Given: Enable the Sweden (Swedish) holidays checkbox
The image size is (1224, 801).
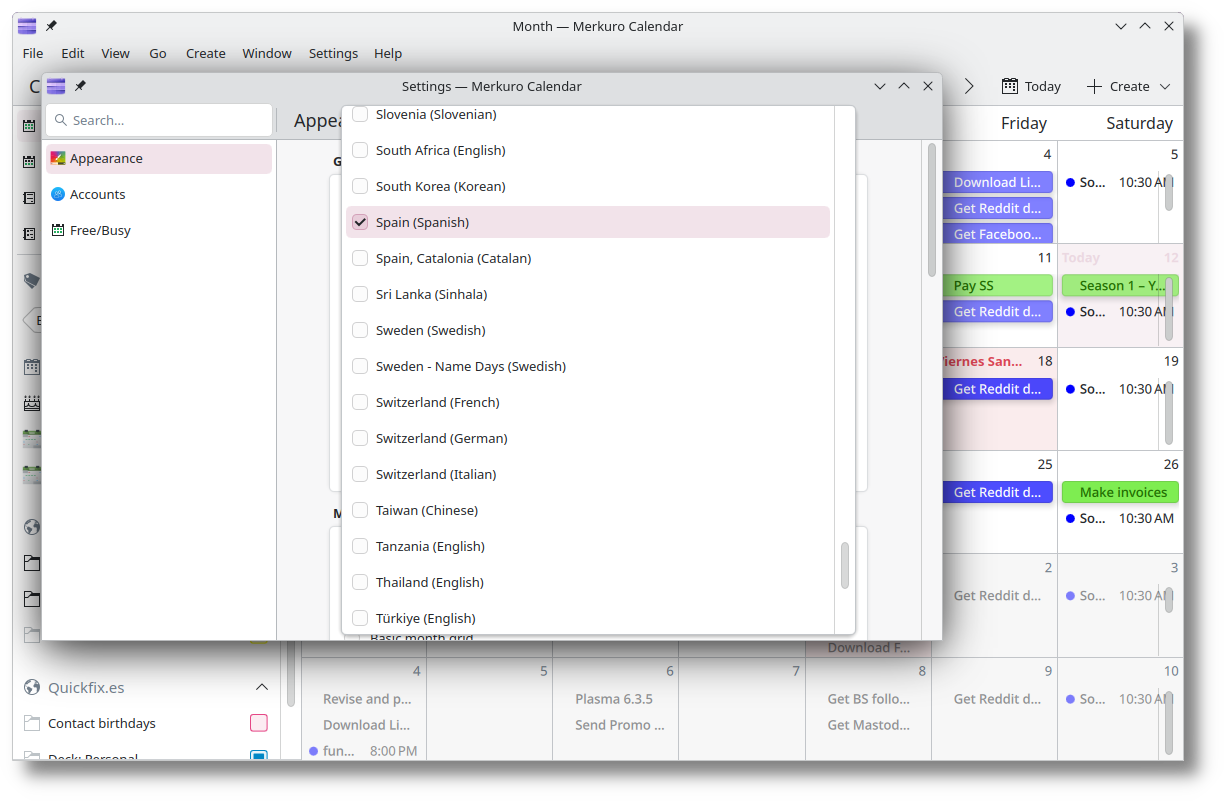Looking at the screenshot, I should [x=360, y=330].
